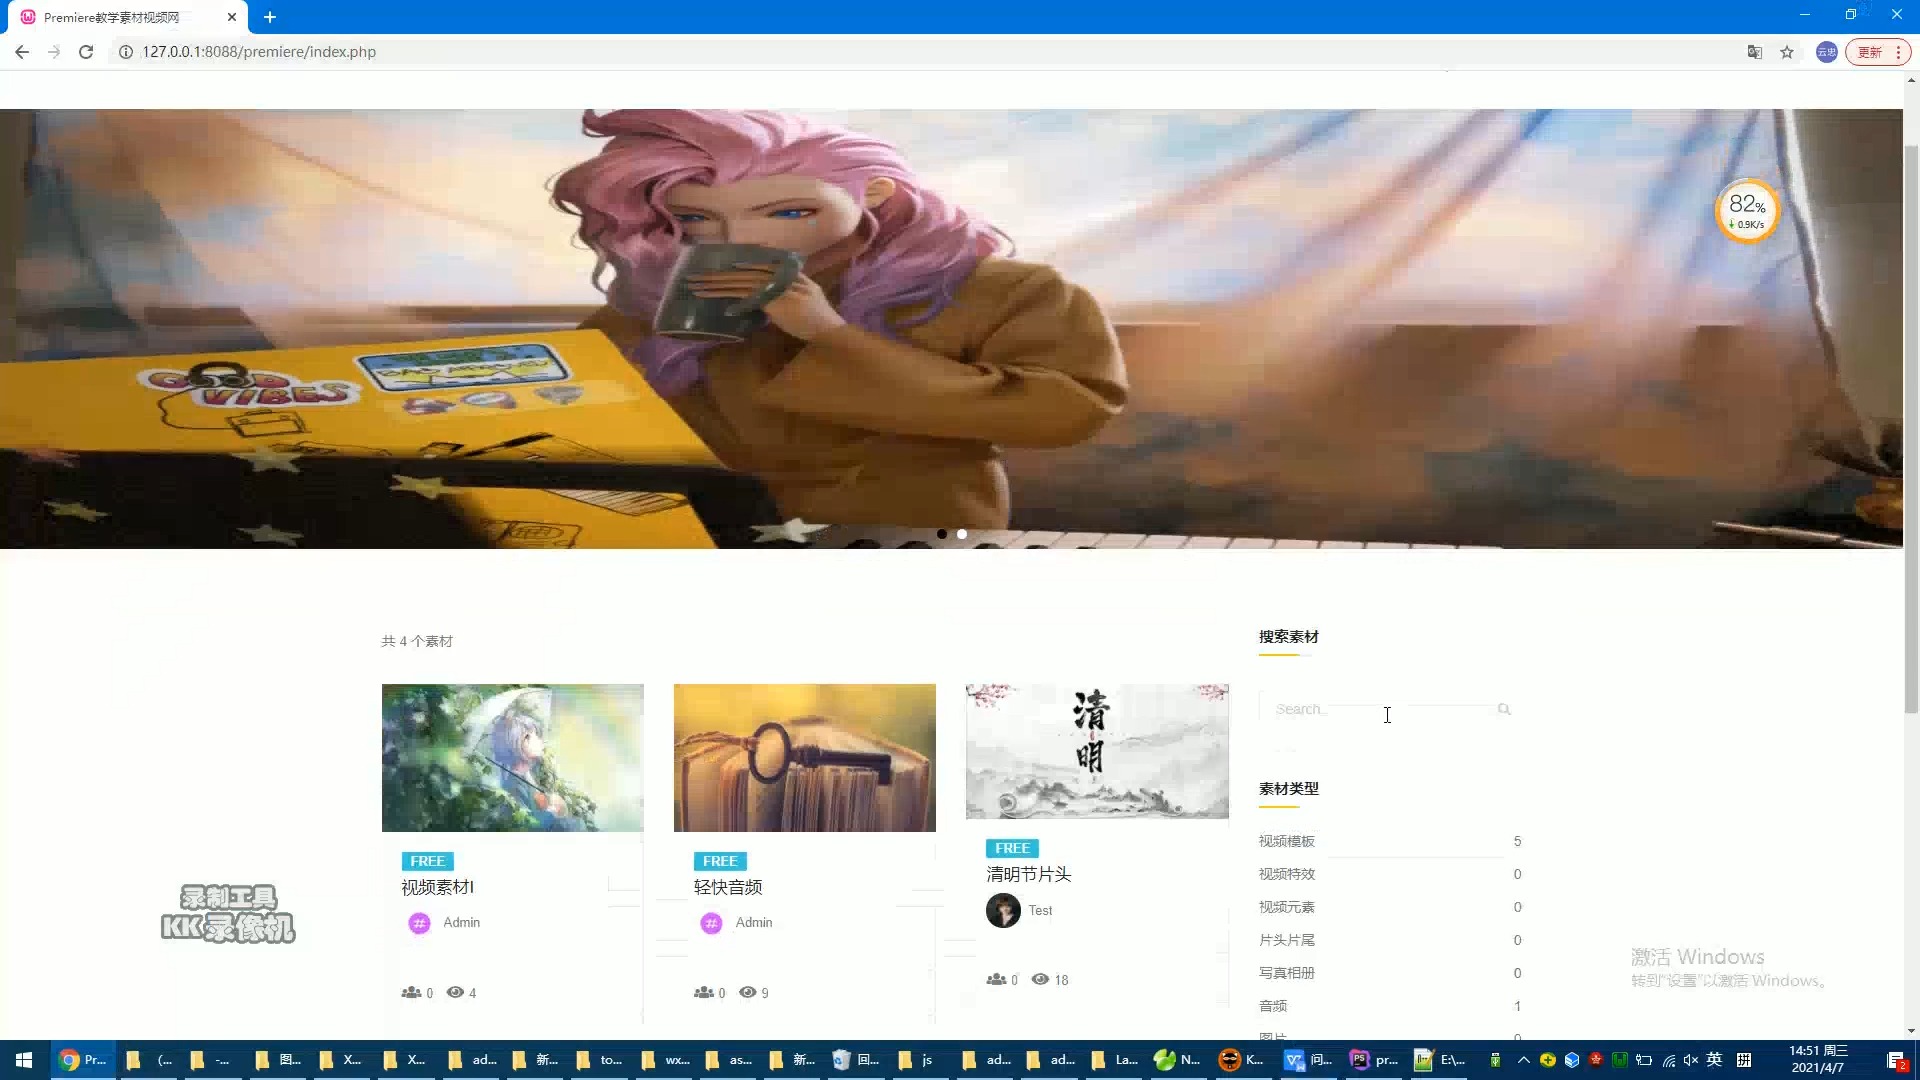Click the 视频素材I title link
This screenshot has width=1920, height=1080.
(438, 887)
